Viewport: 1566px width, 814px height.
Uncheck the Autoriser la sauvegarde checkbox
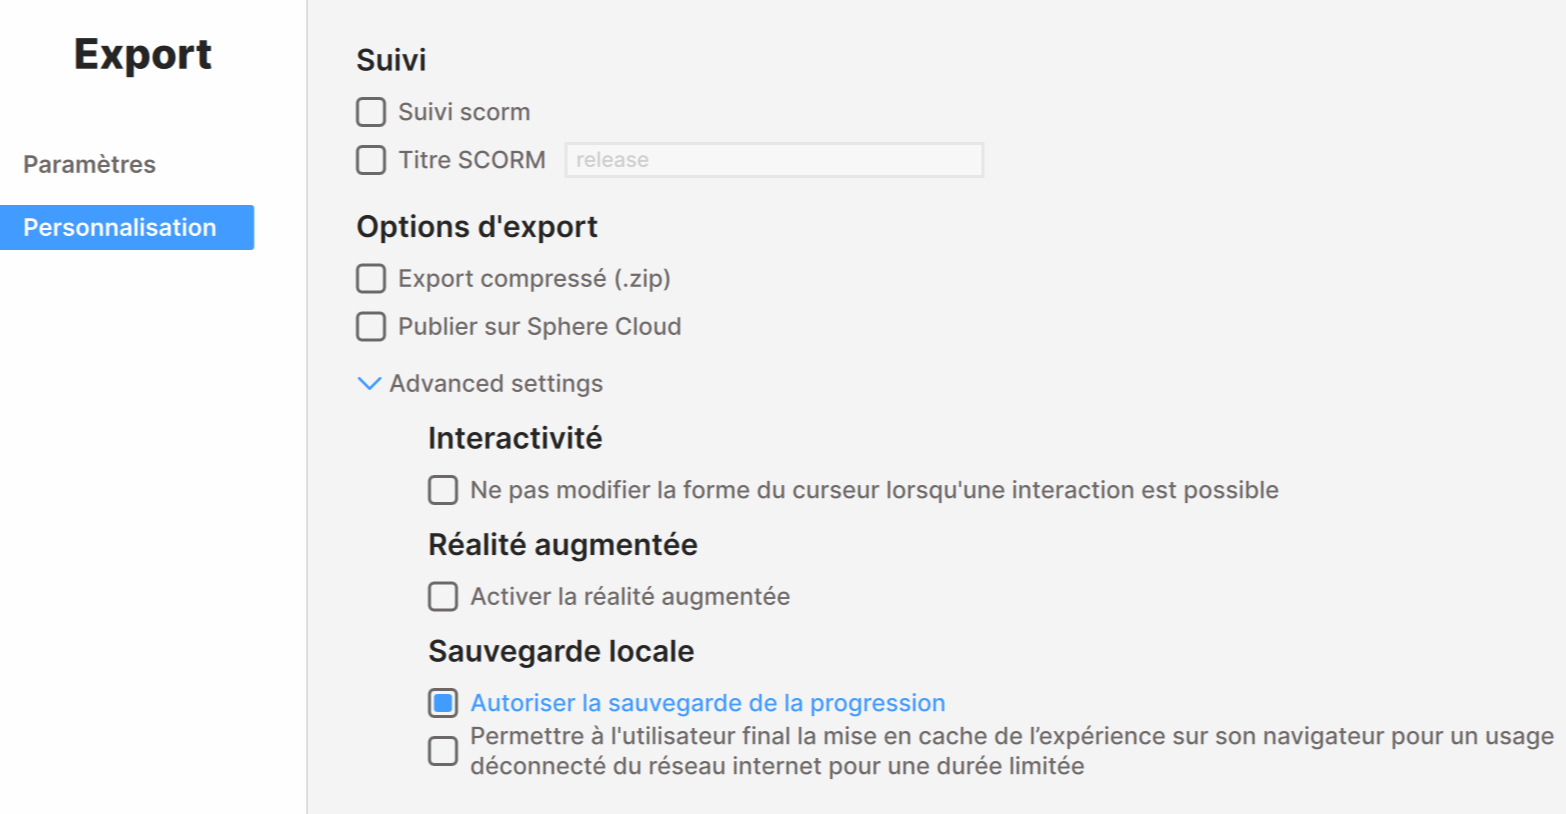pyautogui.click(x=443, y=703)
